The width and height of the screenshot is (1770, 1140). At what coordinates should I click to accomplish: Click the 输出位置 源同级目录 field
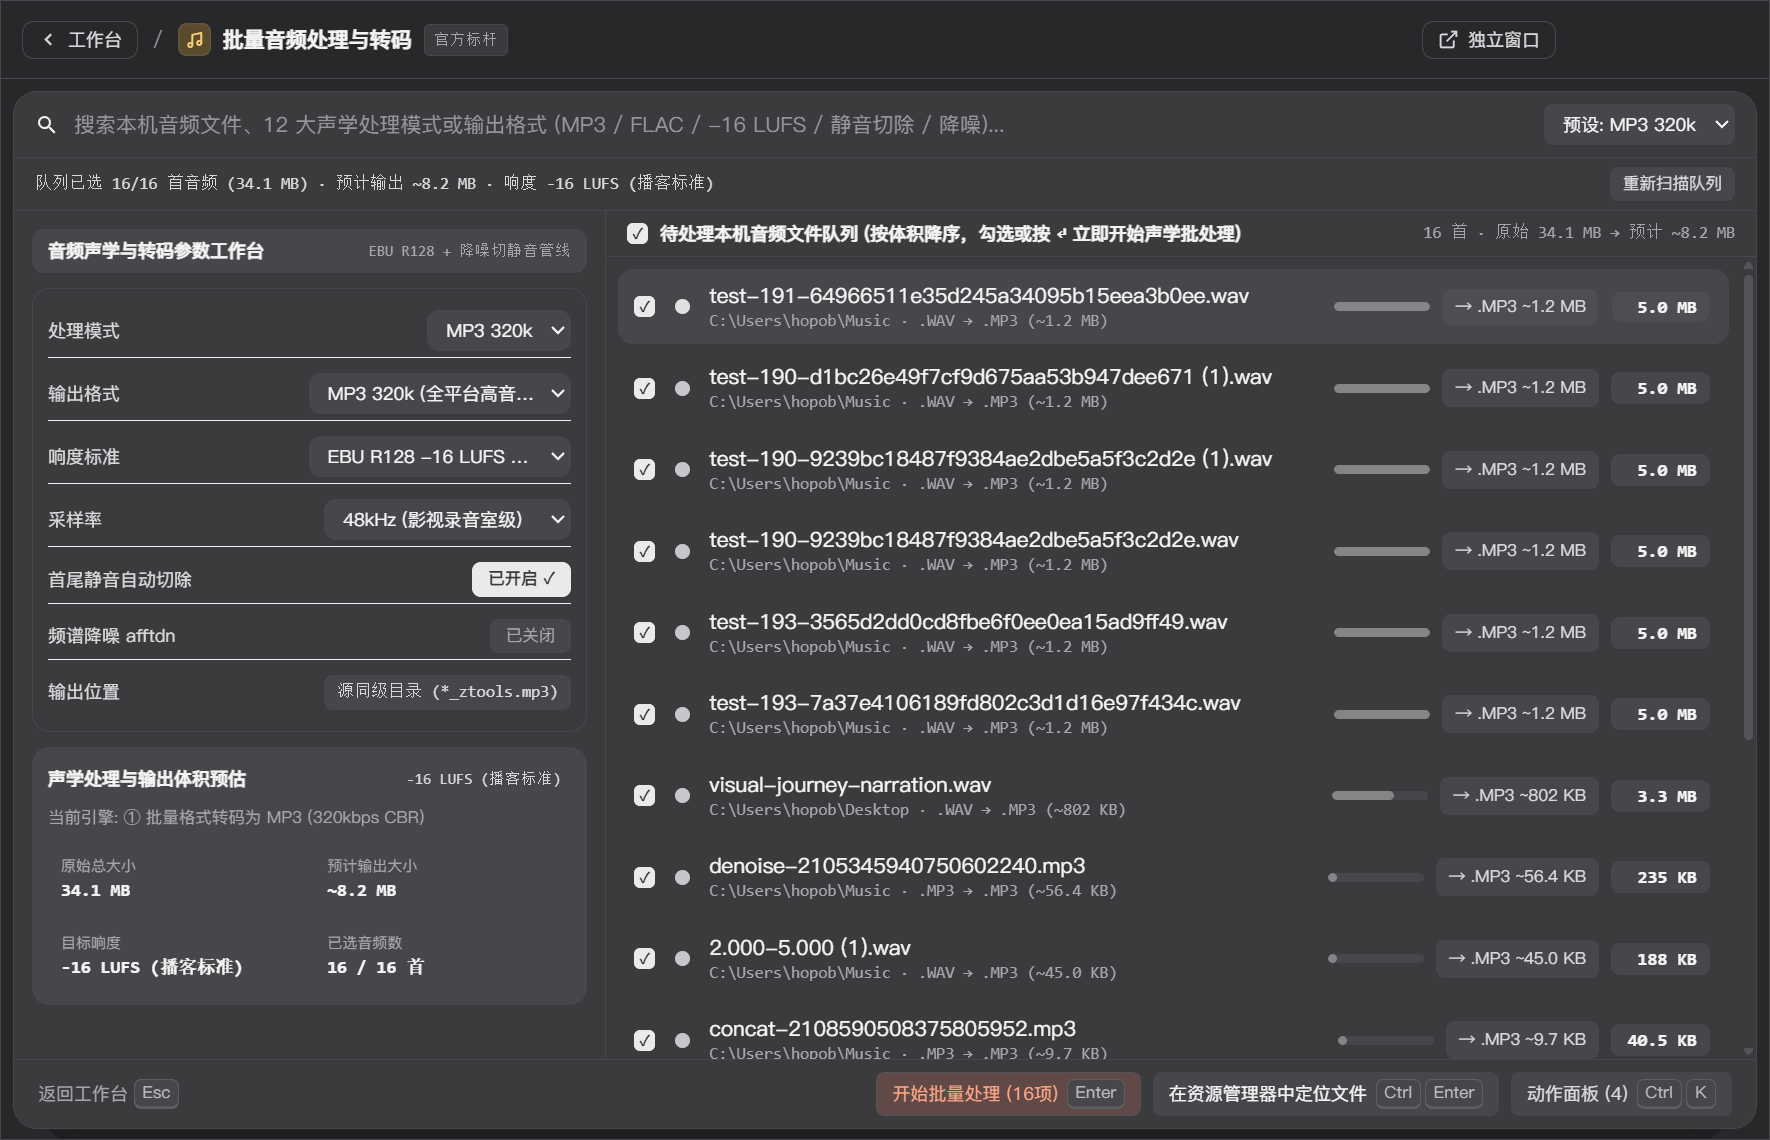click(447, 692)
